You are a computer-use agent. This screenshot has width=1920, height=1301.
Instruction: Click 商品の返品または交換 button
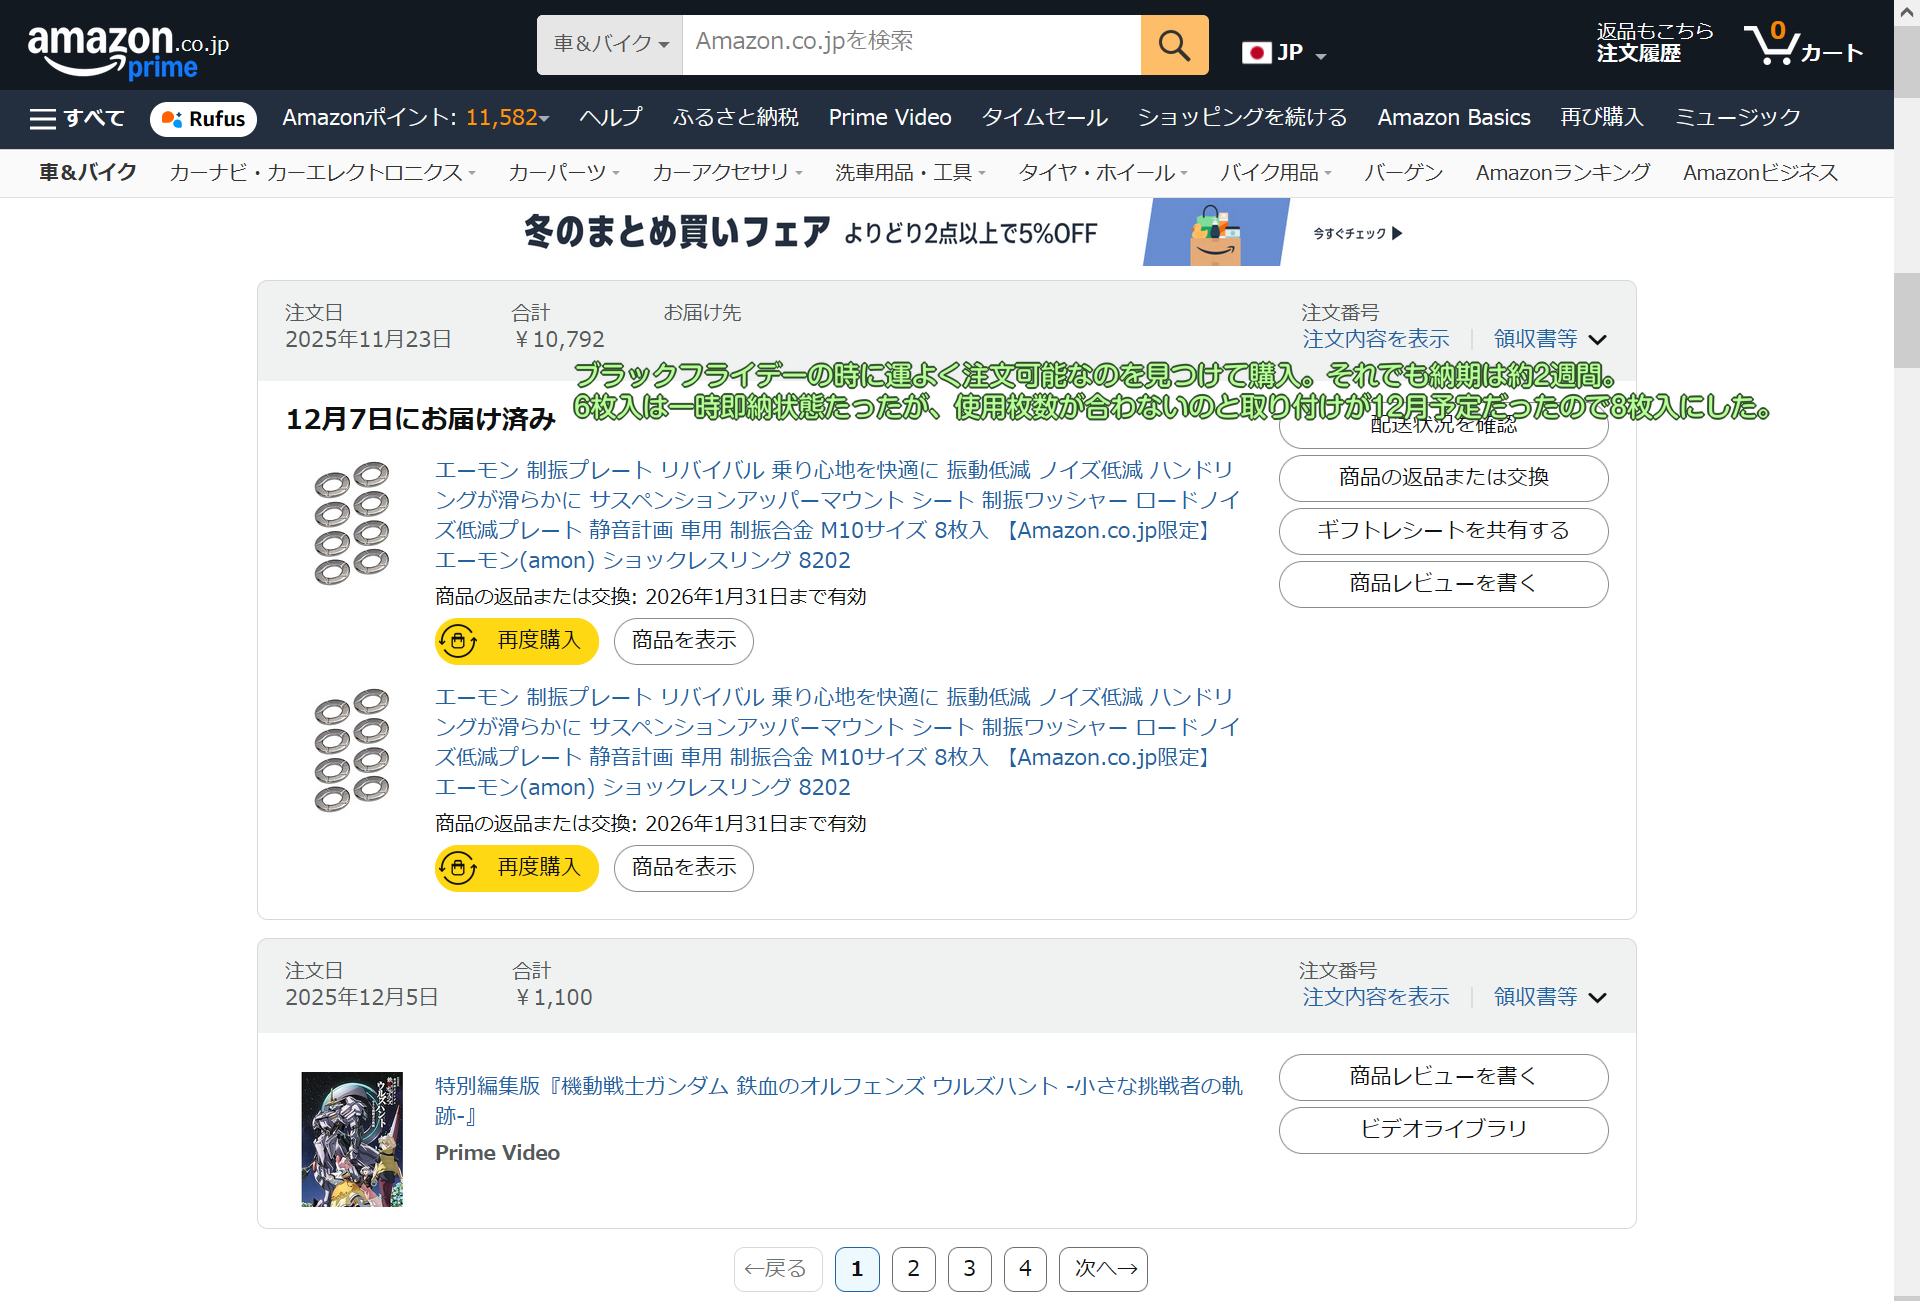(x=1443, y=478)
